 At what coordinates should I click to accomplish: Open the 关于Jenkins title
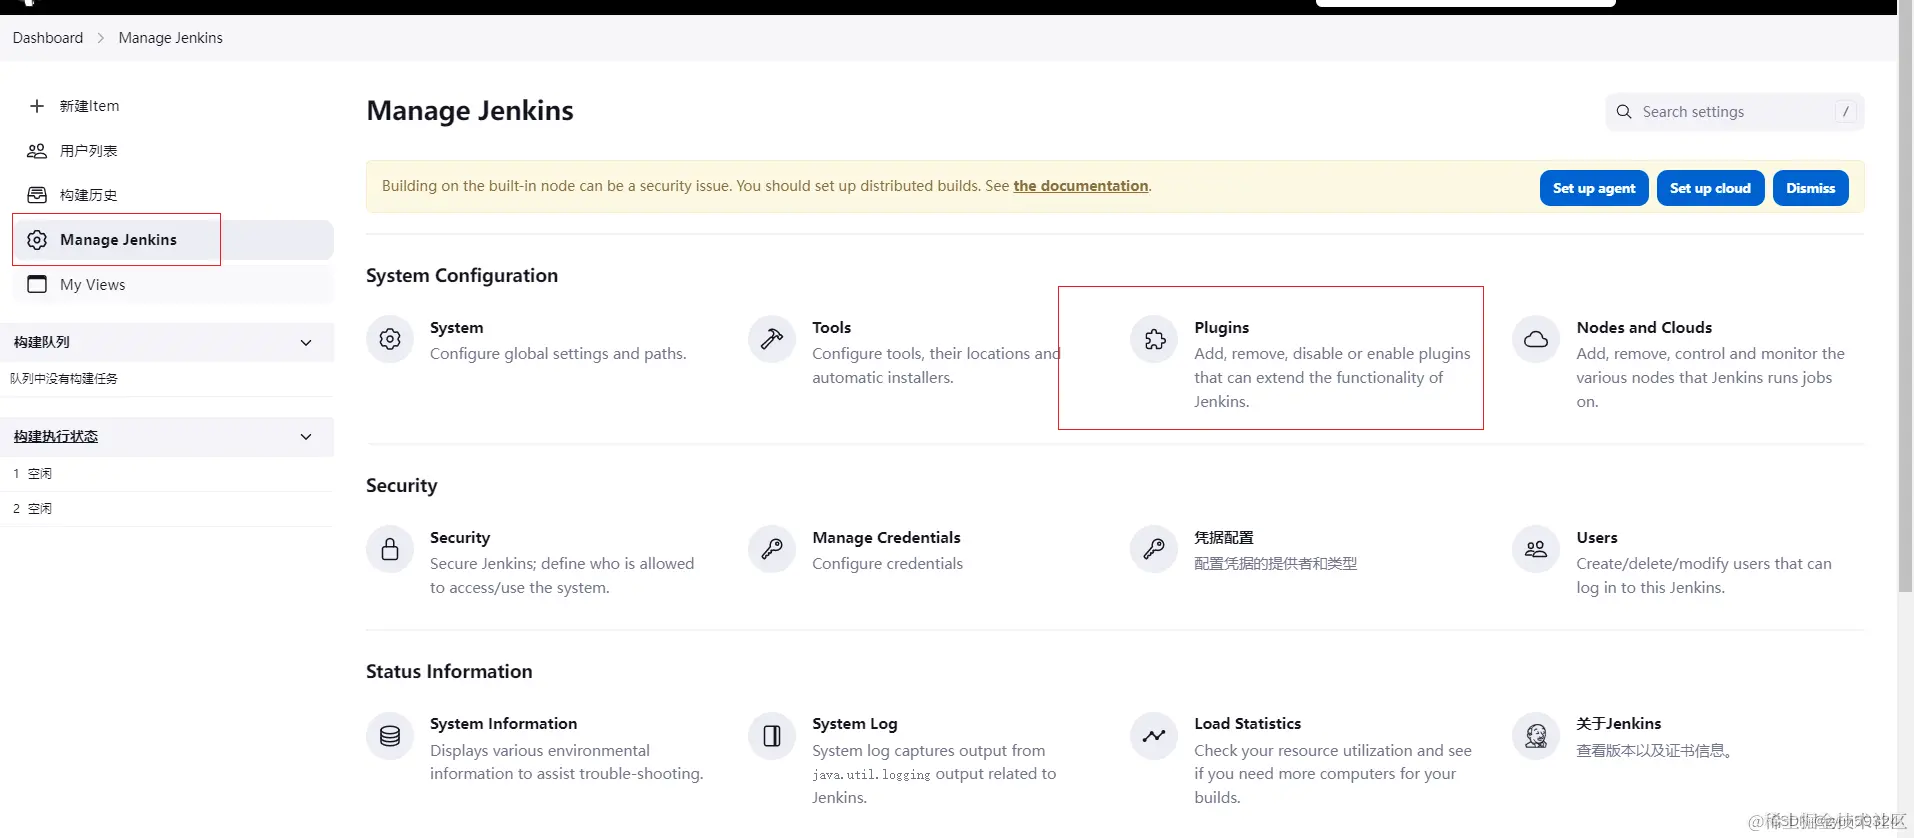click(1618, 724)
